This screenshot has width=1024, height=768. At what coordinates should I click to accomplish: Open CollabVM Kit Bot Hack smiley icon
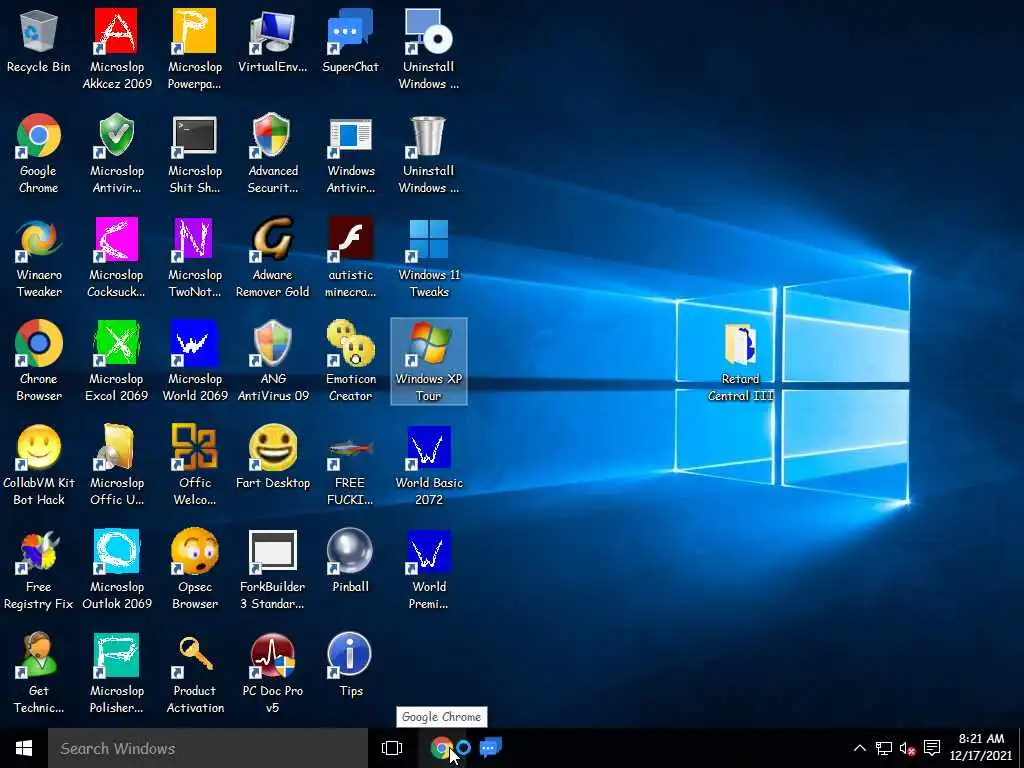[x=39, y=465]
